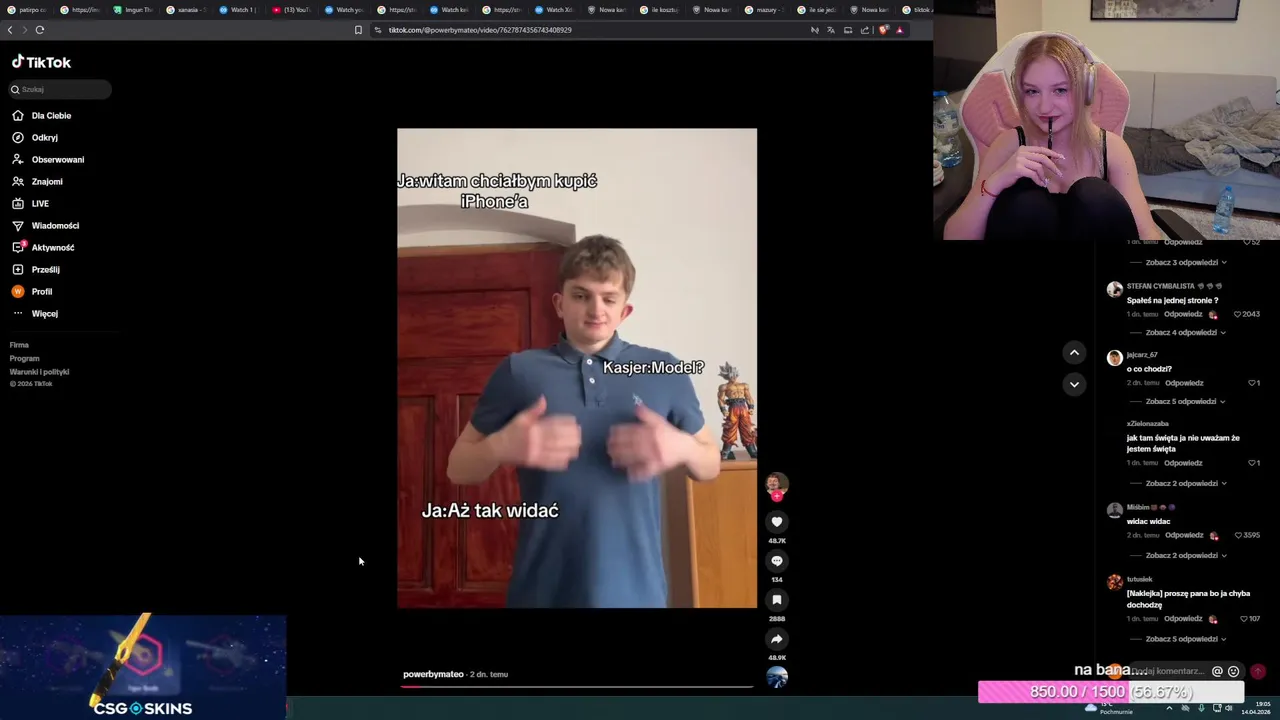Click the tiktok.com address bar URL
Image resolution: width=1280 pixels, height=720 pixels.
tap(480, 30)
